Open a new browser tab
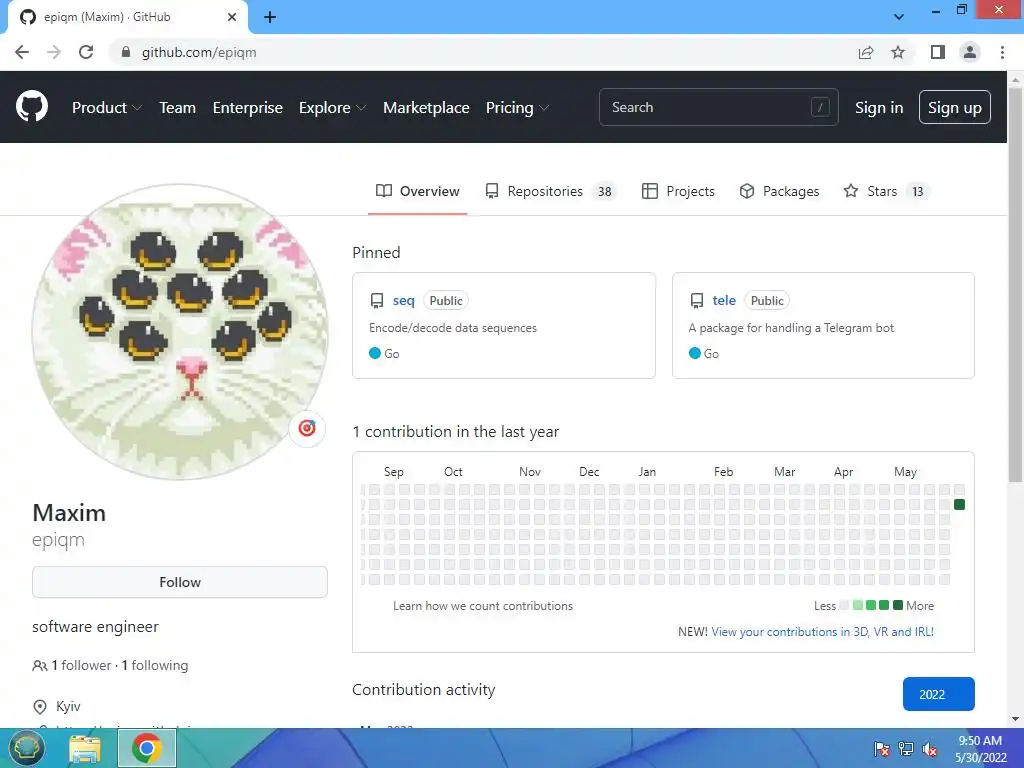Viewport: 1024px width, 768px height. pos(270,17)
